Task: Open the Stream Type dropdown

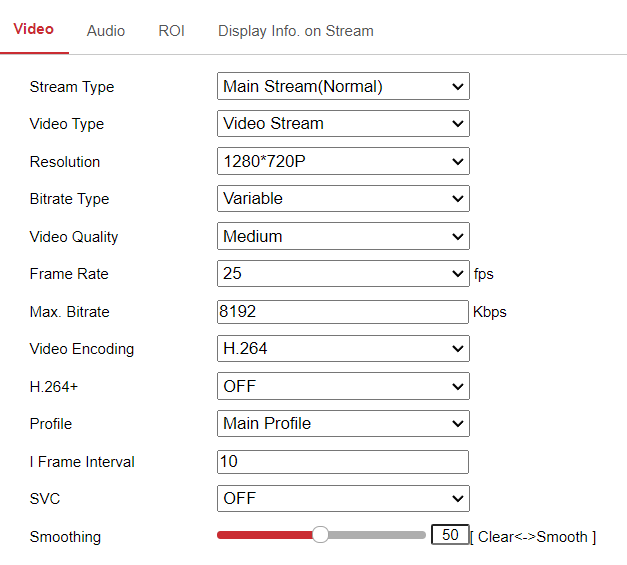Action: point(343,86)
